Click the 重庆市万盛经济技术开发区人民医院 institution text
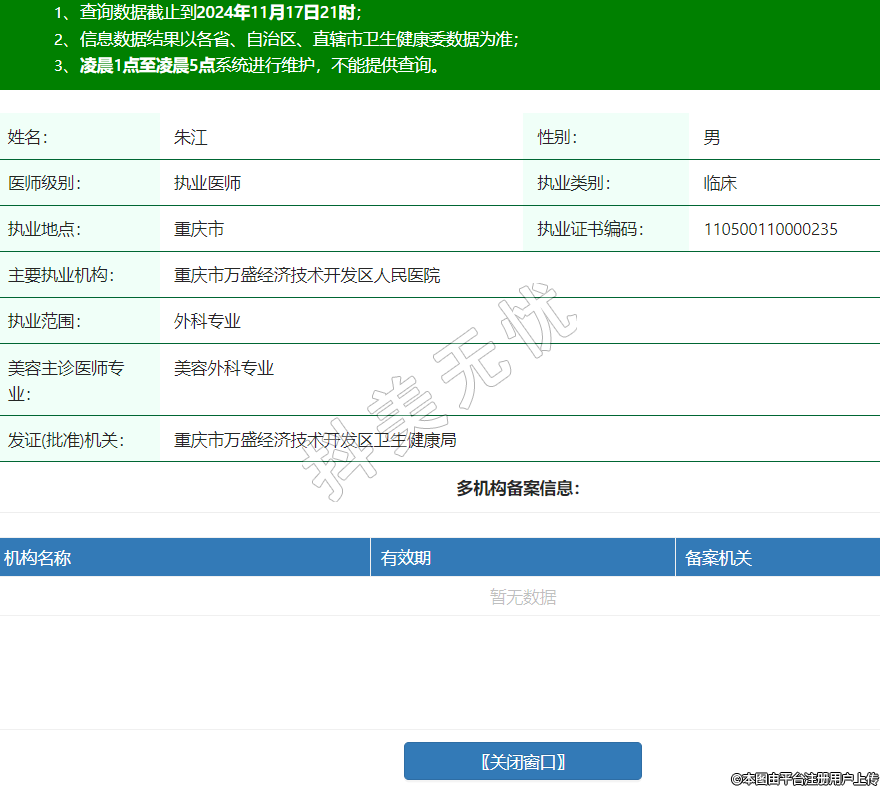Viewport: 880px width, 786px height. pyautogui.click(x=307, y=275)
